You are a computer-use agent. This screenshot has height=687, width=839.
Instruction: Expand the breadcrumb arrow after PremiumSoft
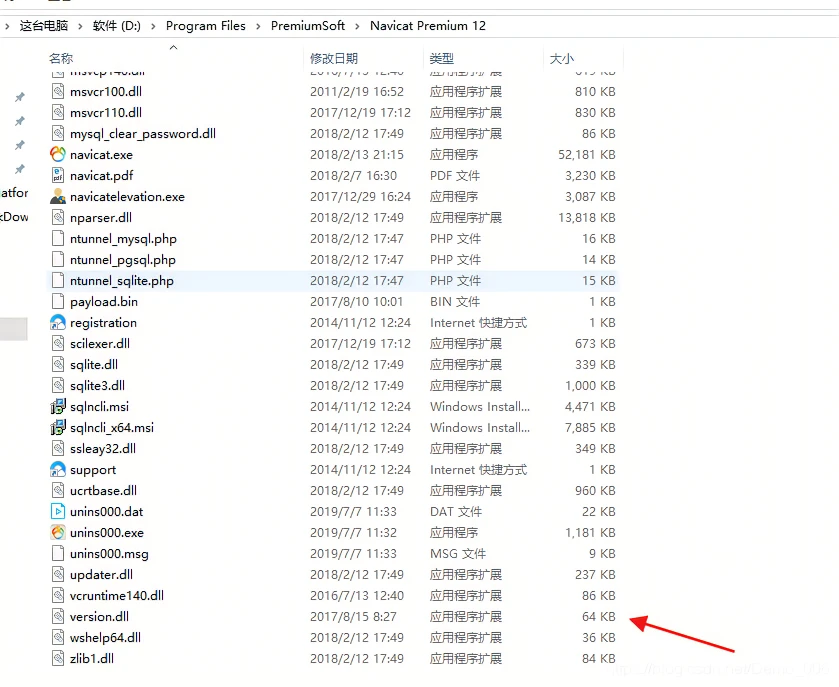[x=357, y=26]
